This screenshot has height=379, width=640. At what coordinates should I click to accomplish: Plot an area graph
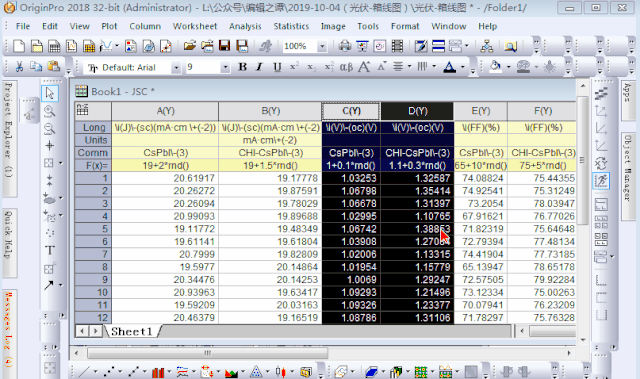[x=231, y=372]
